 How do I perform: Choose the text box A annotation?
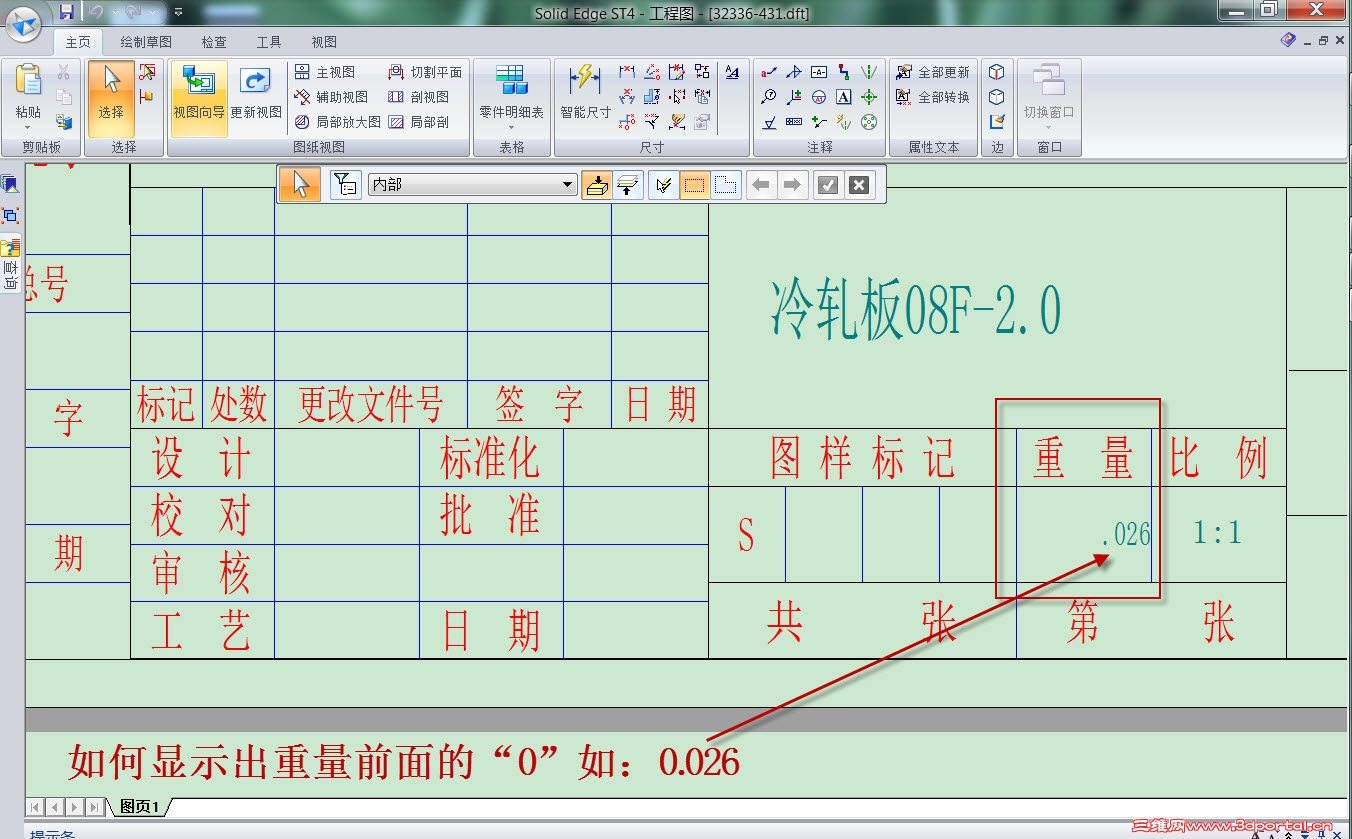point(844,97)
